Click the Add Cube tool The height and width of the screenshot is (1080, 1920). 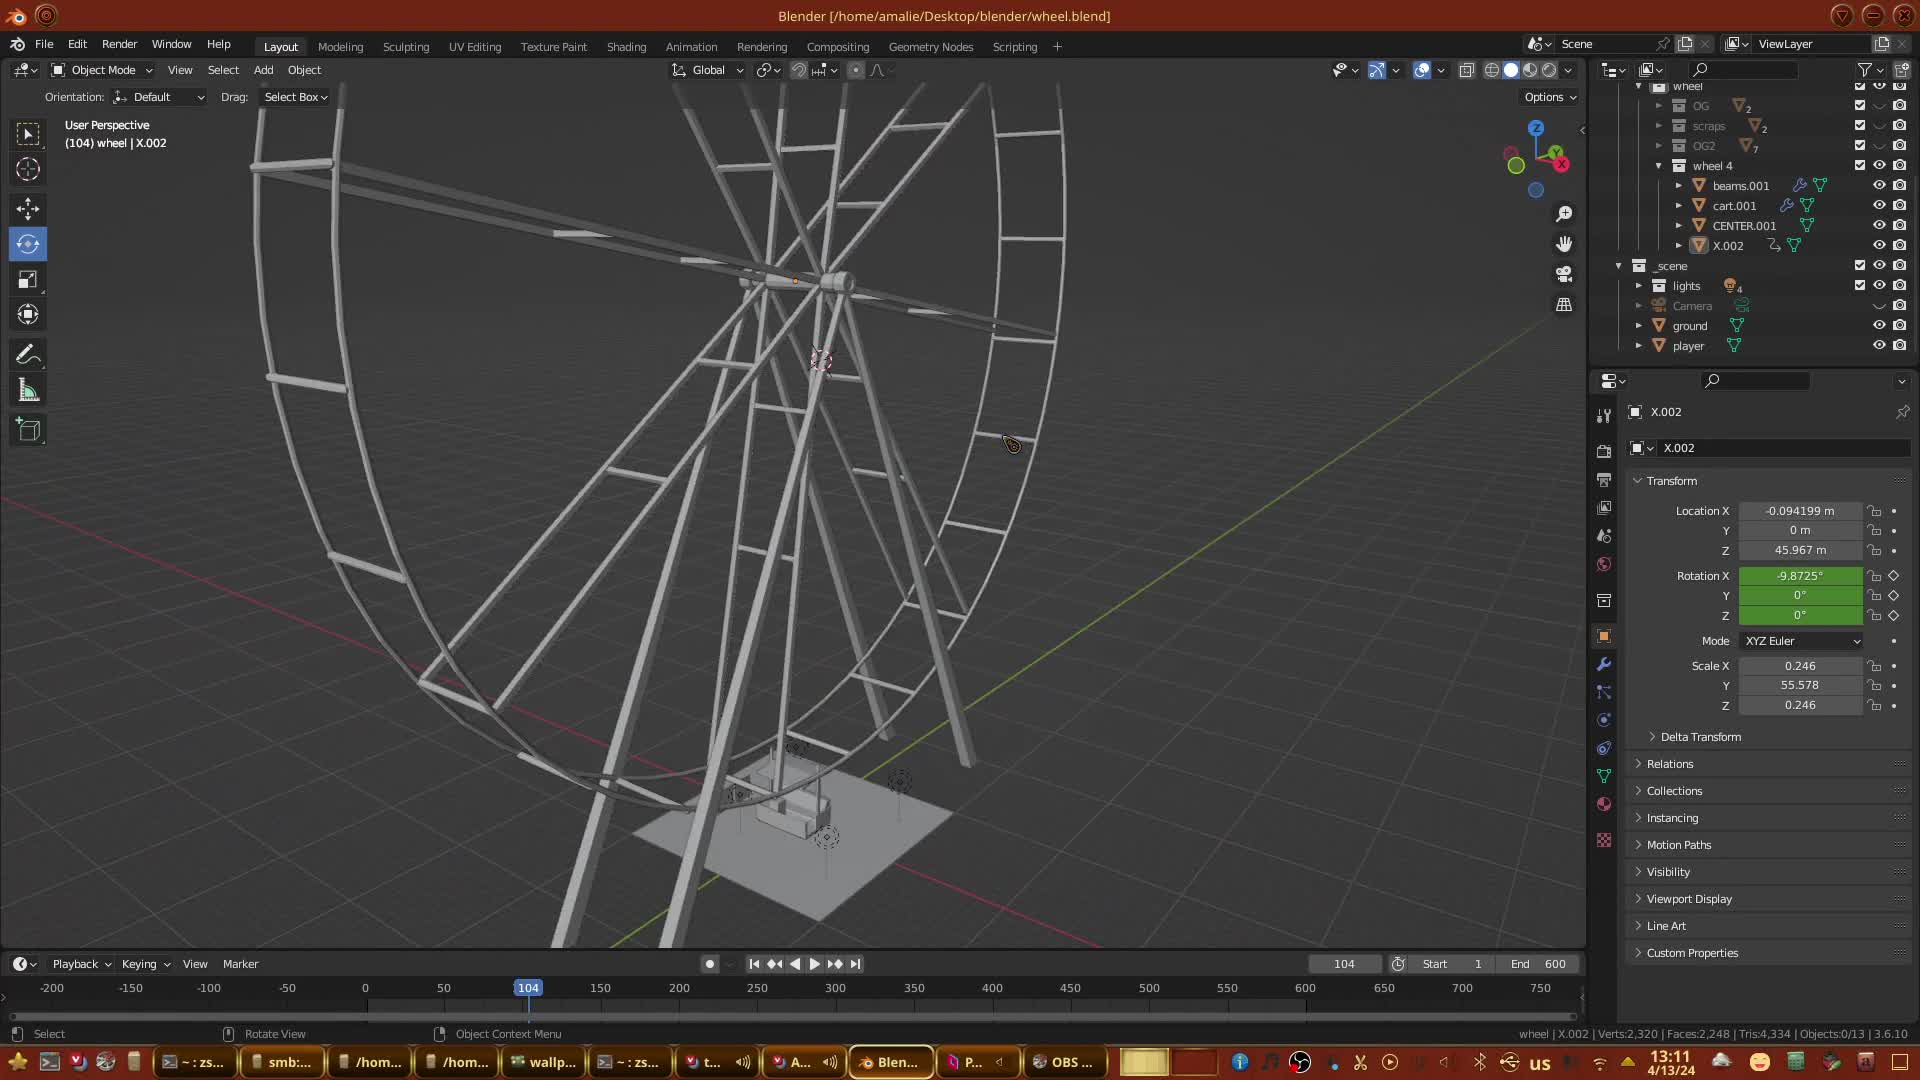point(28,430)
